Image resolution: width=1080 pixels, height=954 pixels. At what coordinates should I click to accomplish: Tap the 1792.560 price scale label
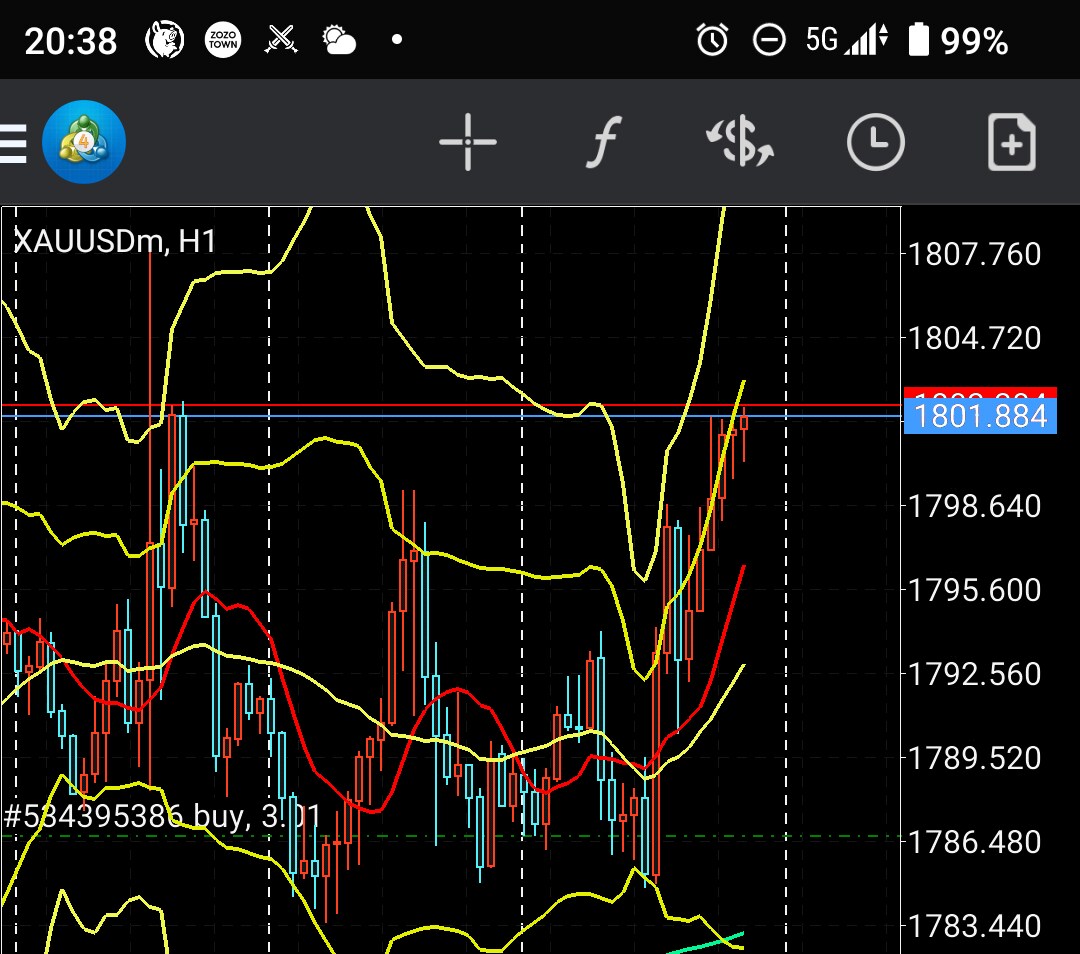[974, 674]
